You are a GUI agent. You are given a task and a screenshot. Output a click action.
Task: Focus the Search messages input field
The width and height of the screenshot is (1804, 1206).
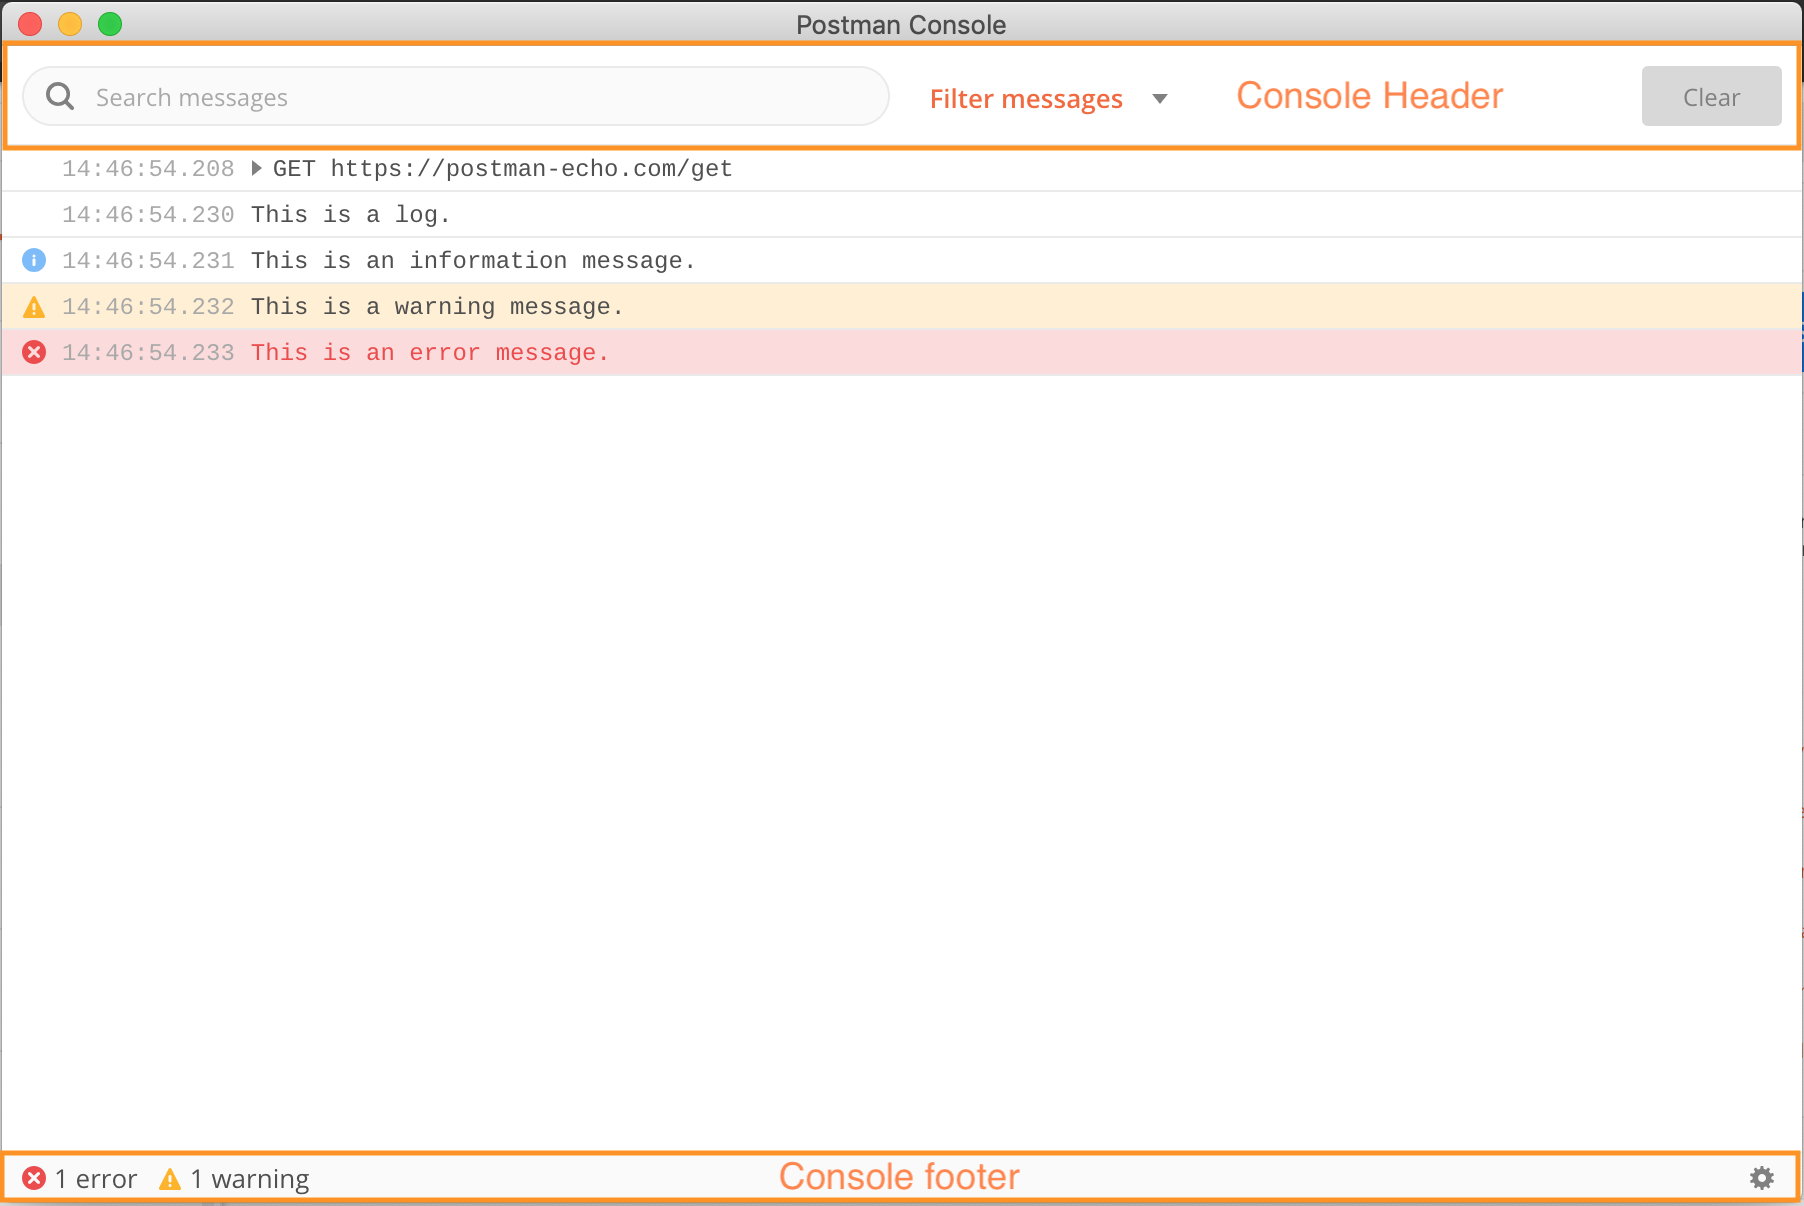[x=480, y=97]
